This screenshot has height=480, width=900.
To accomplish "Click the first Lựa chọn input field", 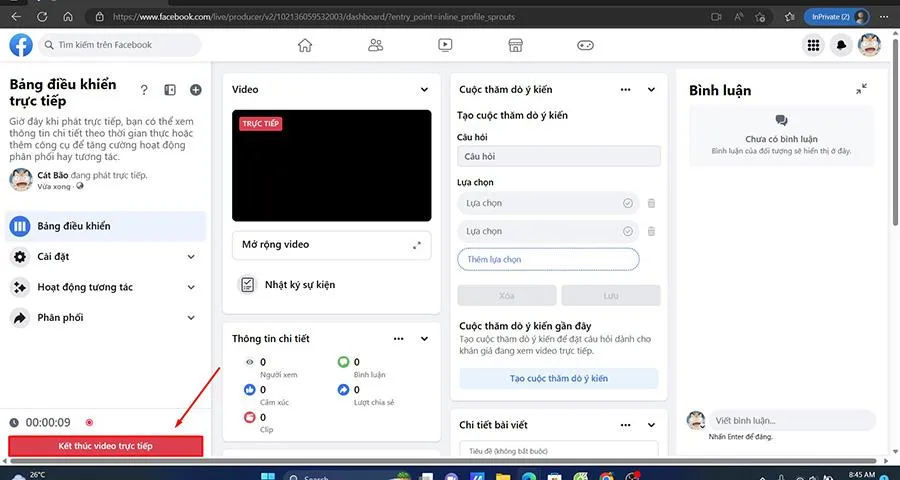I will pos(548,203).
